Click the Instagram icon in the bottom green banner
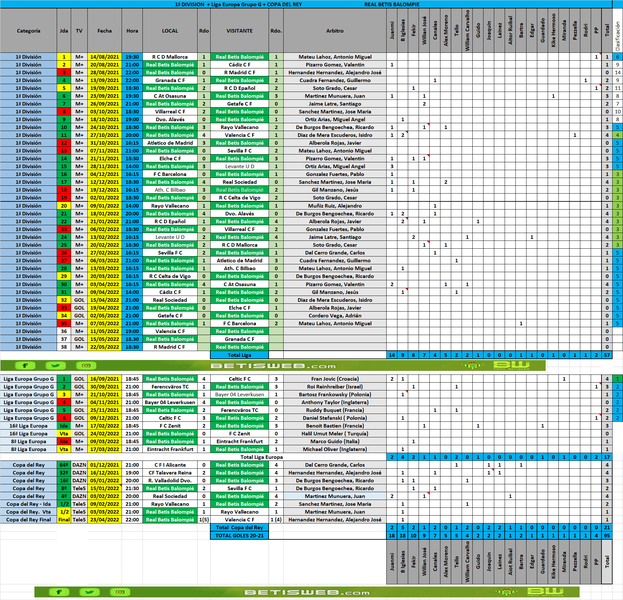The width and height of the screenshot is (623, 600). pyautogui.click(x=120, y=592)
